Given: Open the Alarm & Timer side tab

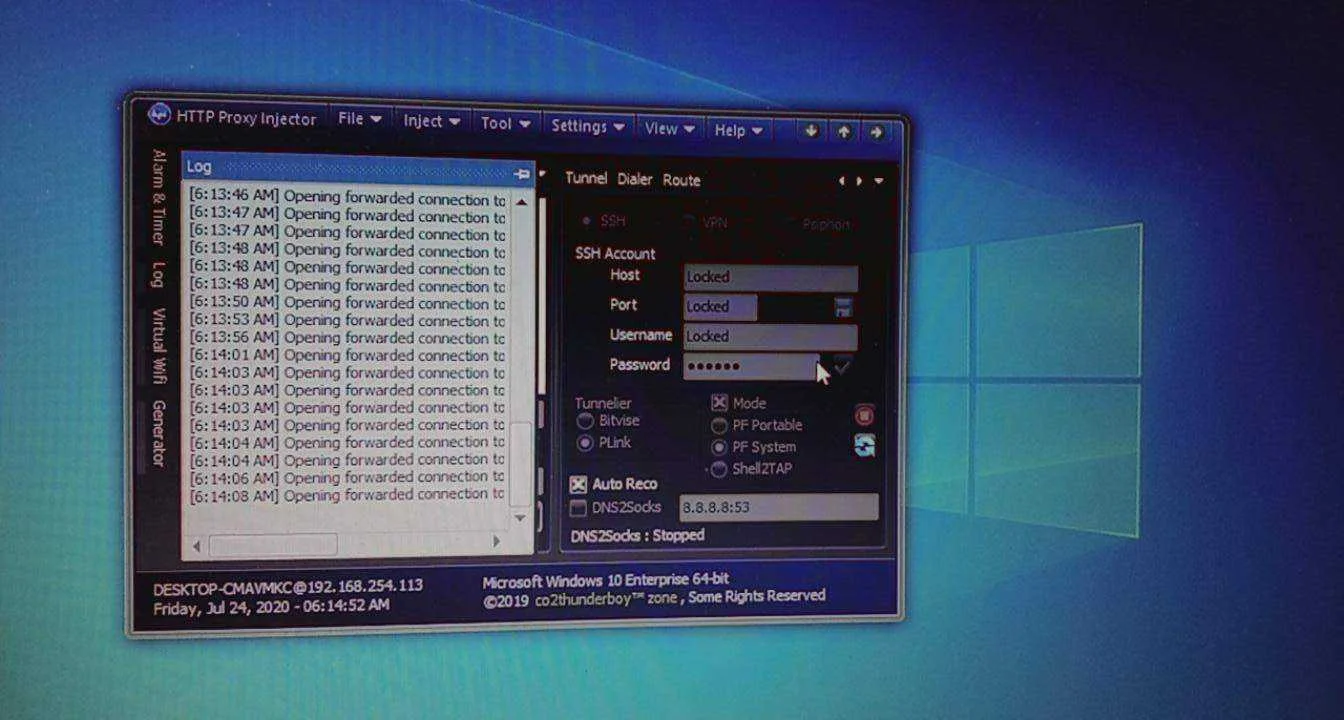Looking at the screenshot, I should point(158,197).
